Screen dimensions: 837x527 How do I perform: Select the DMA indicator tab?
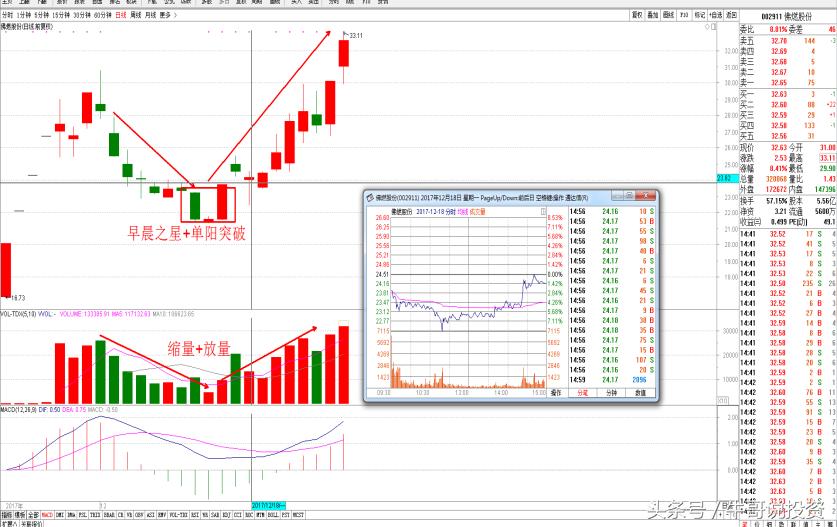(x=71, y=515)
